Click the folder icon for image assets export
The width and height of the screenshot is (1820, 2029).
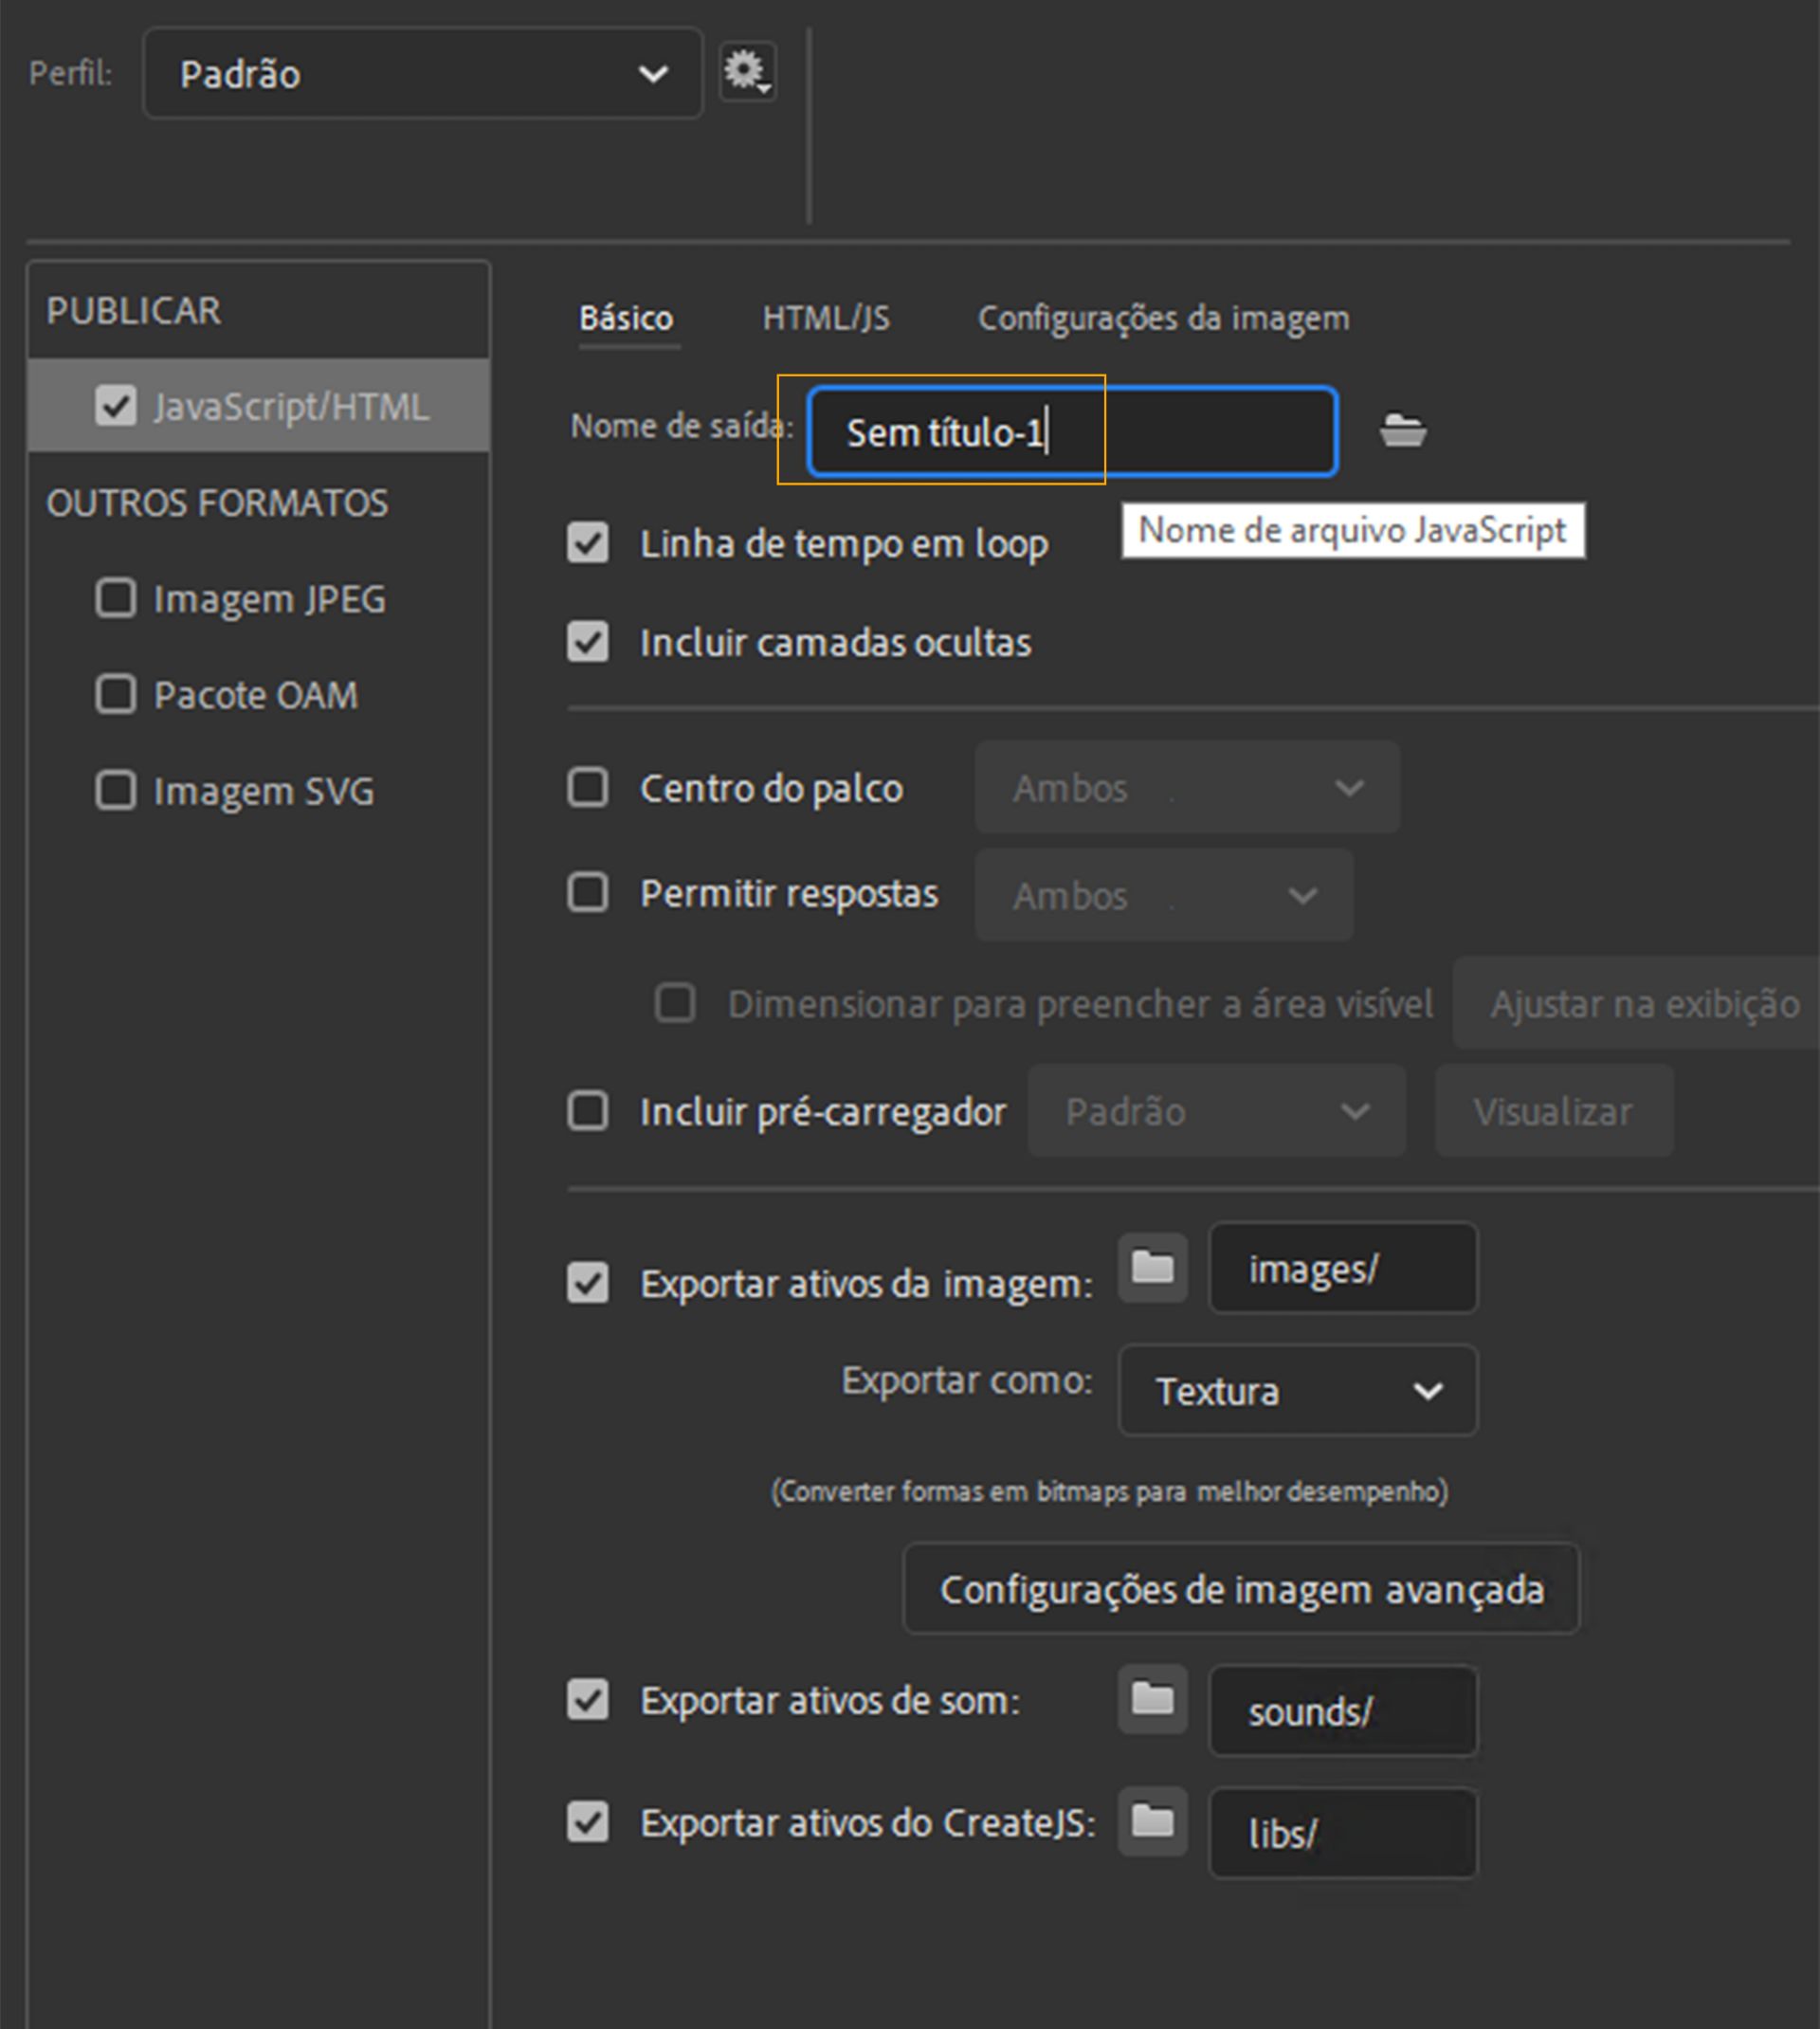tap(1151, 1267)
